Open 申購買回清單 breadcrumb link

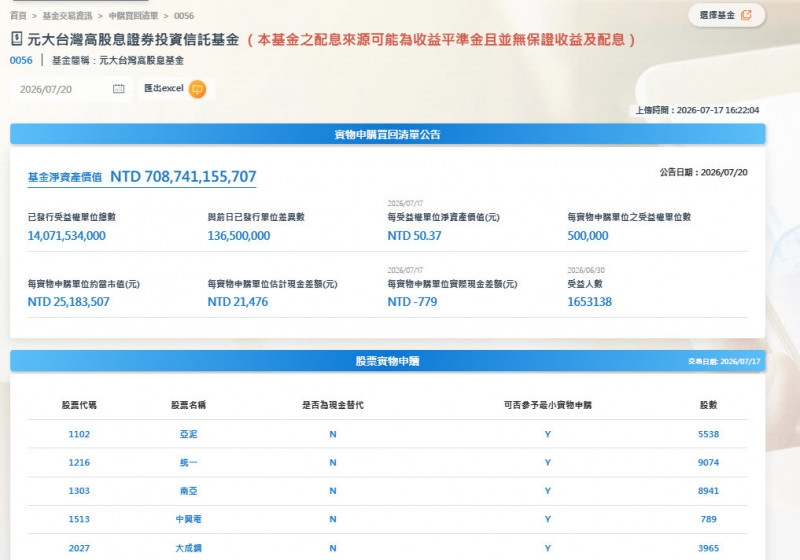133,16
